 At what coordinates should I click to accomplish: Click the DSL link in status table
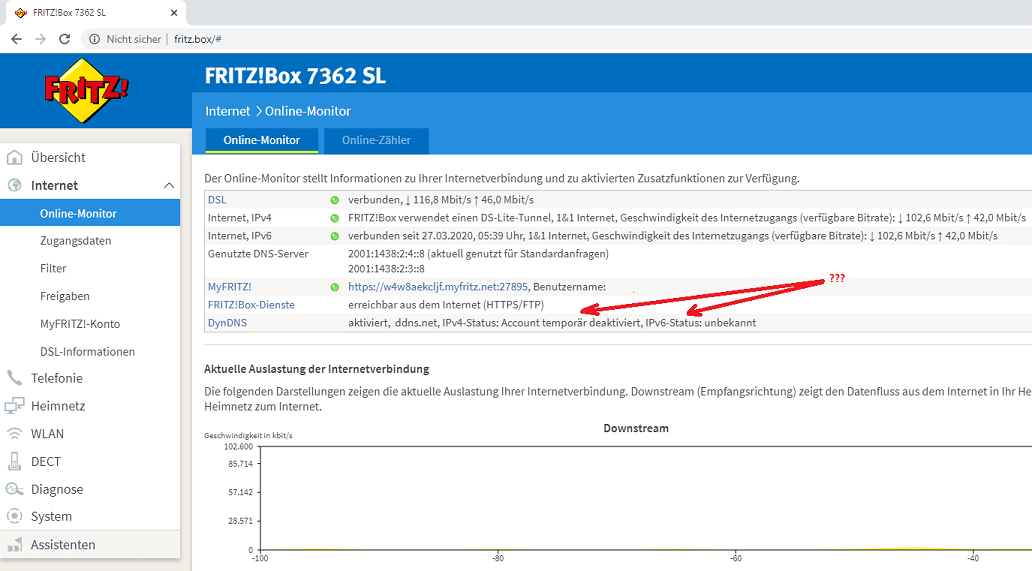click(x=217, y=199)
